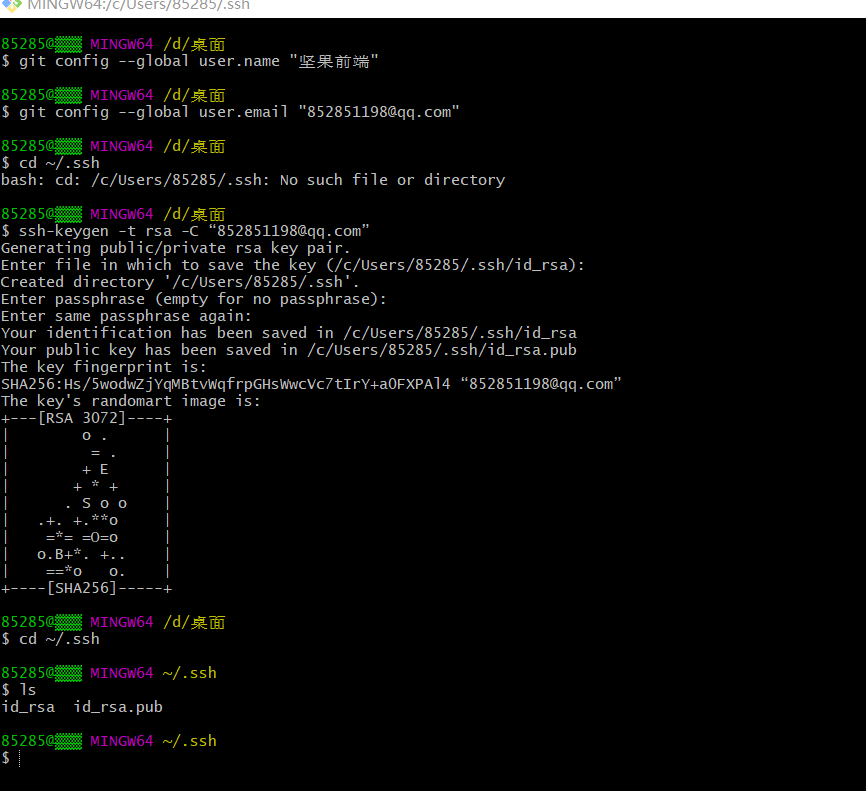This screenshot has width=866, height=791.
Task: Select the id_rsa filename in ls output
Action: tap(27, 706)
